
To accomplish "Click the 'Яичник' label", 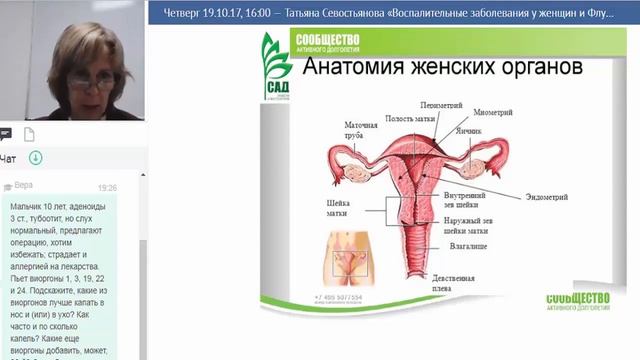I will coord(469,131).
